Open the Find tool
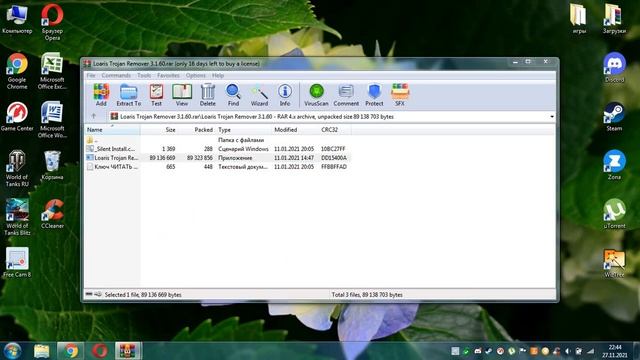Screen dimensions: 640x360 [233, 95]
